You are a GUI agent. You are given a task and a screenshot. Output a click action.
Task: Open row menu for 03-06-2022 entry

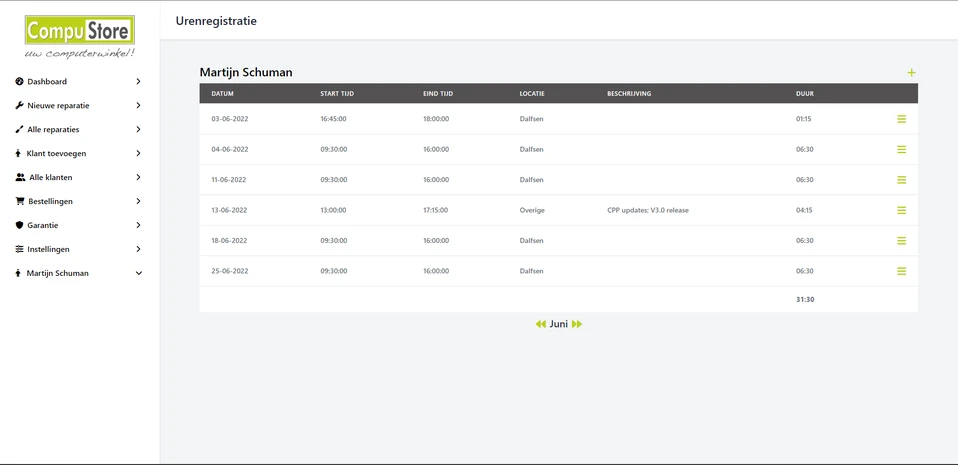[x=901, y=119]
